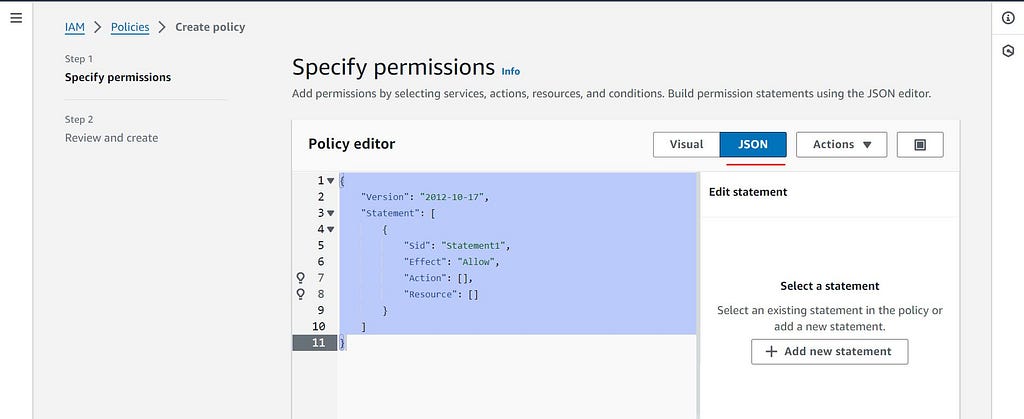Viewport: 1024px width, 419px height.
Task: Open the info panel icon
Action: pos(1008,18)
